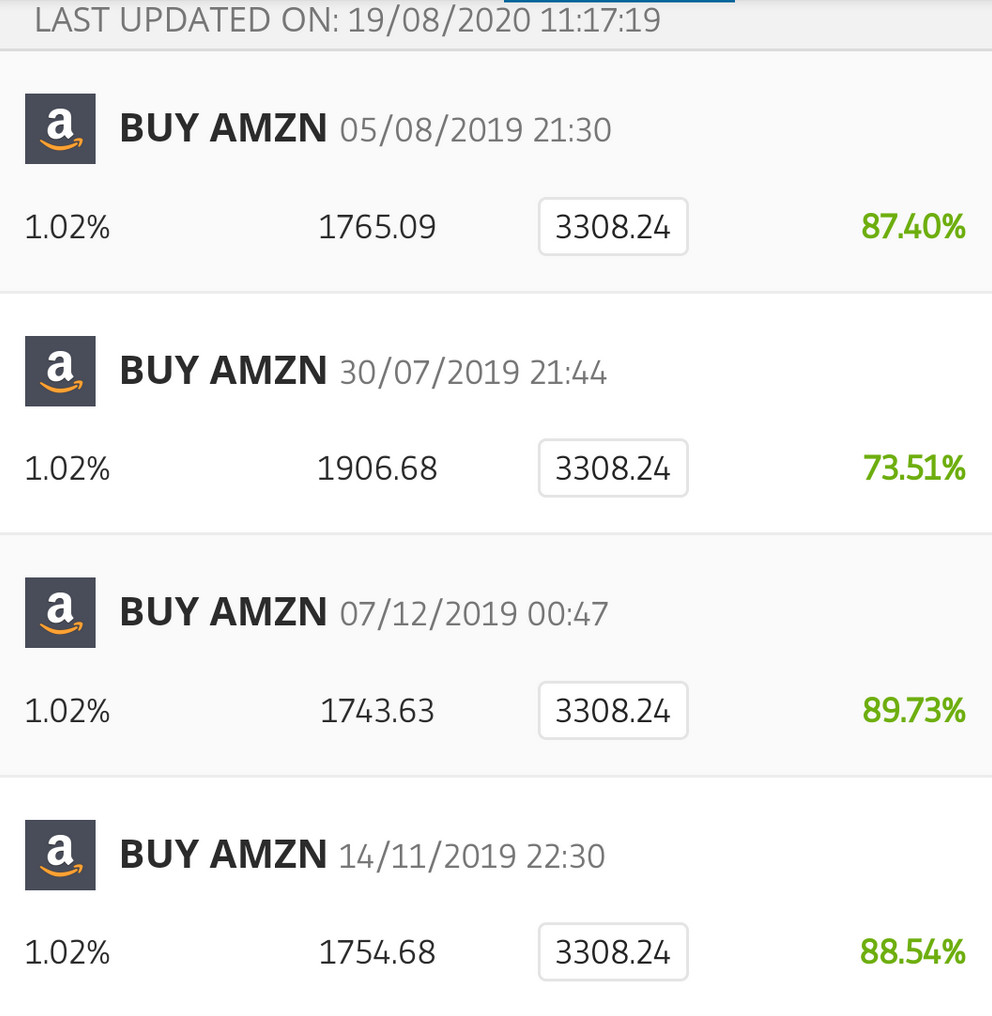Click Amazon logo on 07/12/2019 trade

(x=60, y=612)
